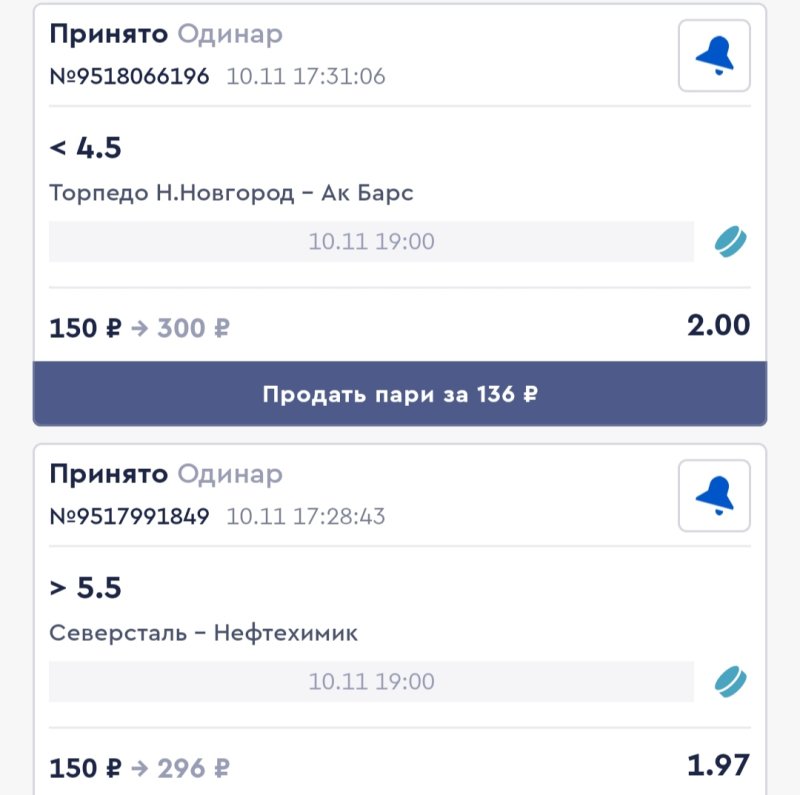Viewport: 800px width, 795px height.
Task: Select bet number №9517991849
Action: [130, 517]
